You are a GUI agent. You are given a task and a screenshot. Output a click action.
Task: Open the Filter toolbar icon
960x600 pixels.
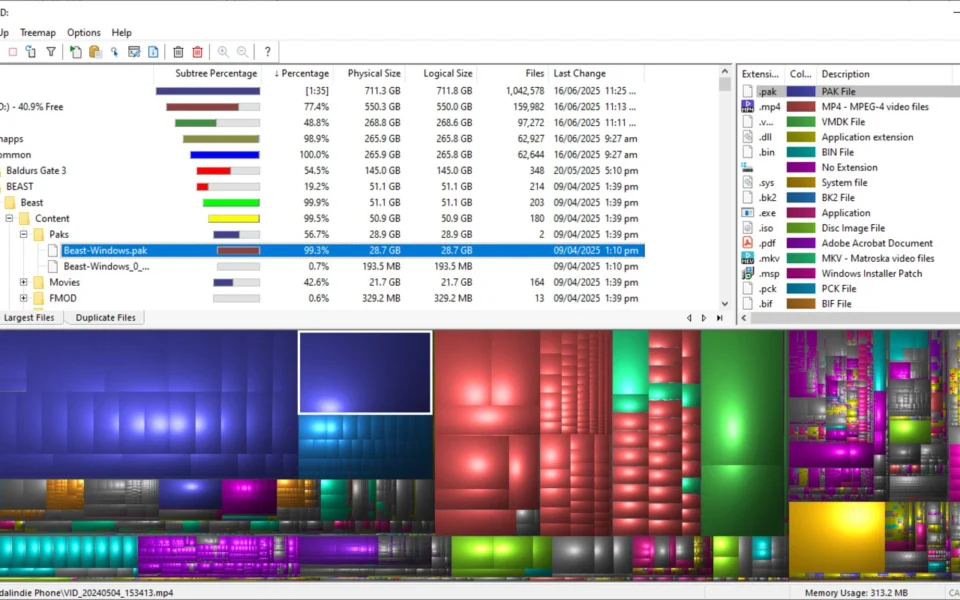tap(51, 52)
